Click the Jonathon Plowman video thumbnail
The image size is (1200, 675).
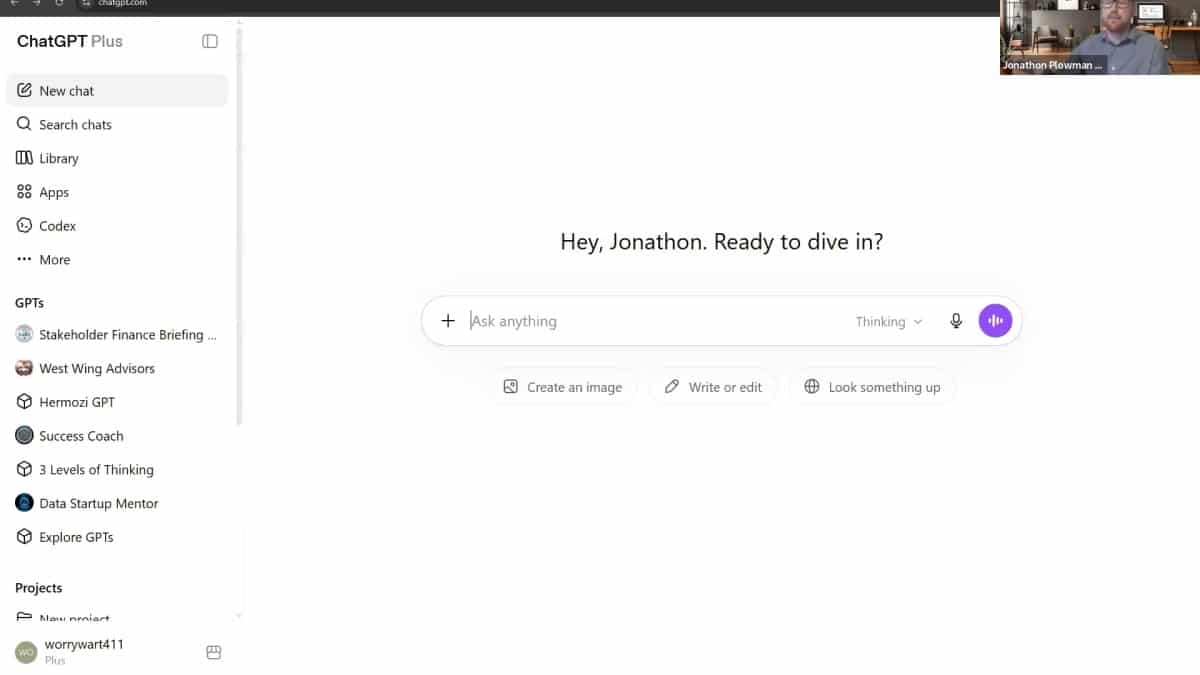point(1100,37)
